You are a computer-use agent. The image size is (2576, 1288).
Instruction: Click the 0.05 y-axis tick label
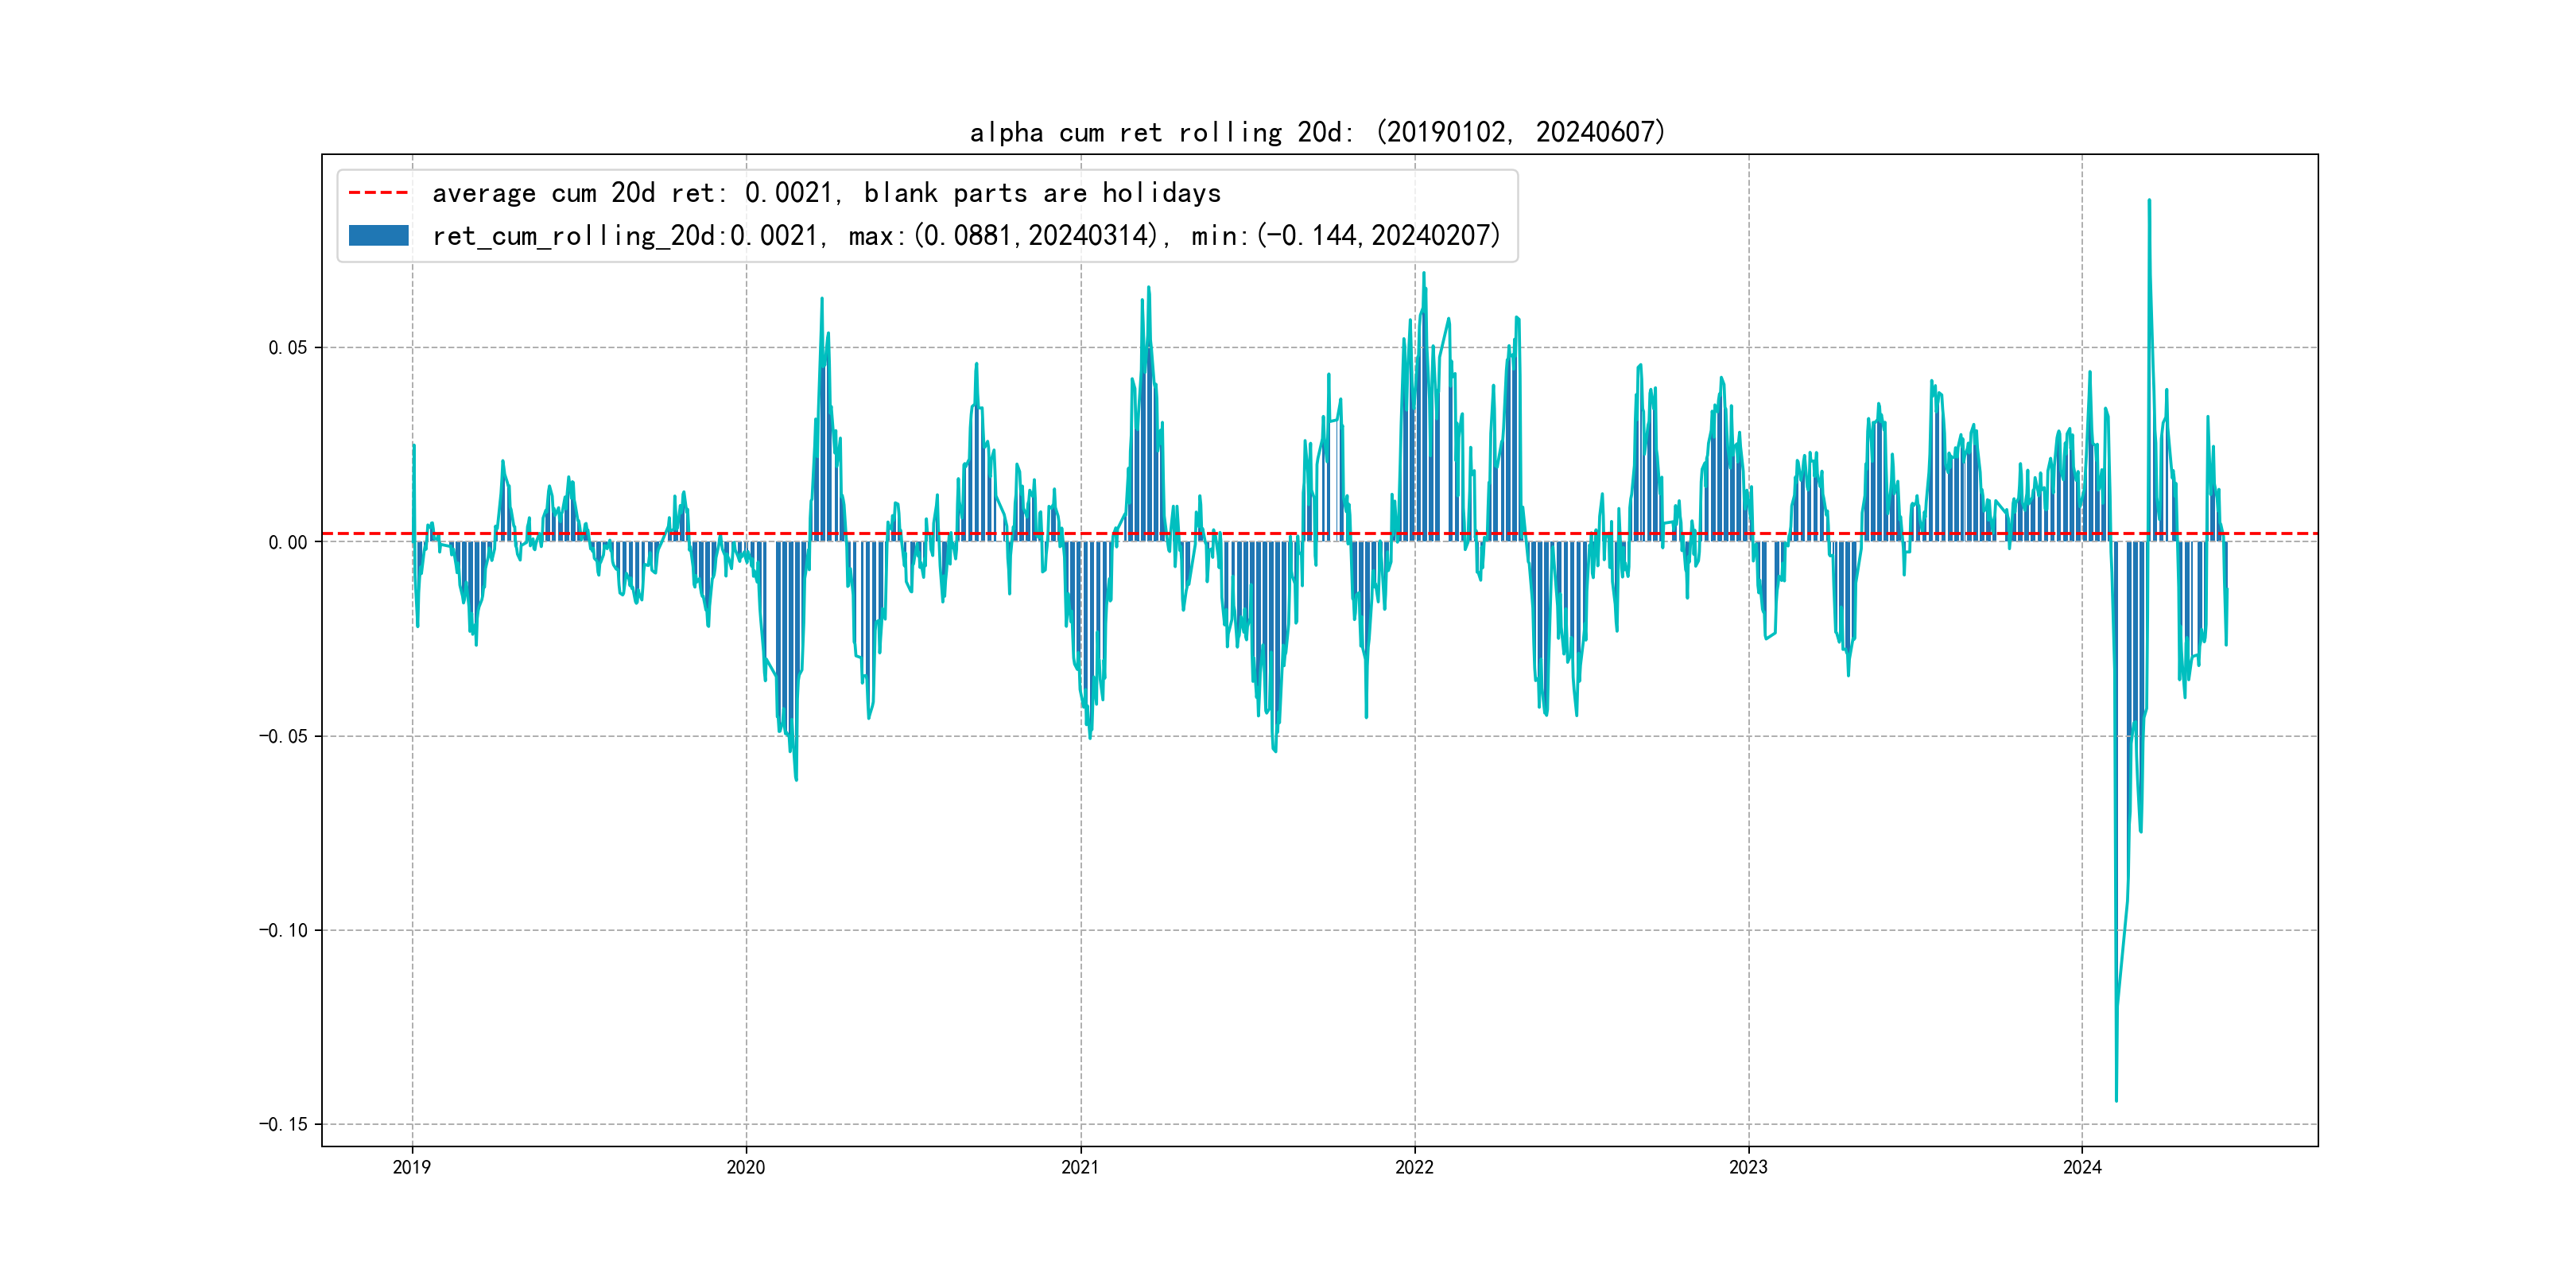coord(287,348)
